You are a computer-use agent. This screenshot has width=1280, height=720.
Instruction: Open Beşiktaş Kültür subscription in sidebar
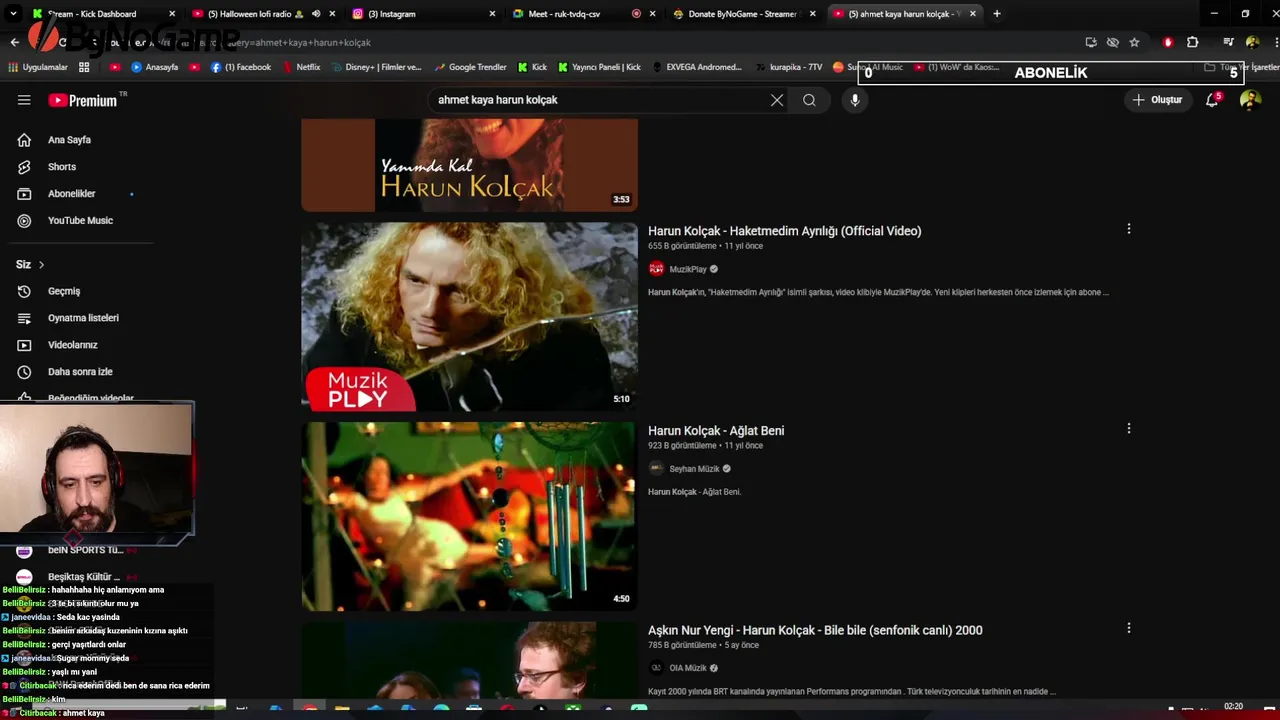click(83, 577)
